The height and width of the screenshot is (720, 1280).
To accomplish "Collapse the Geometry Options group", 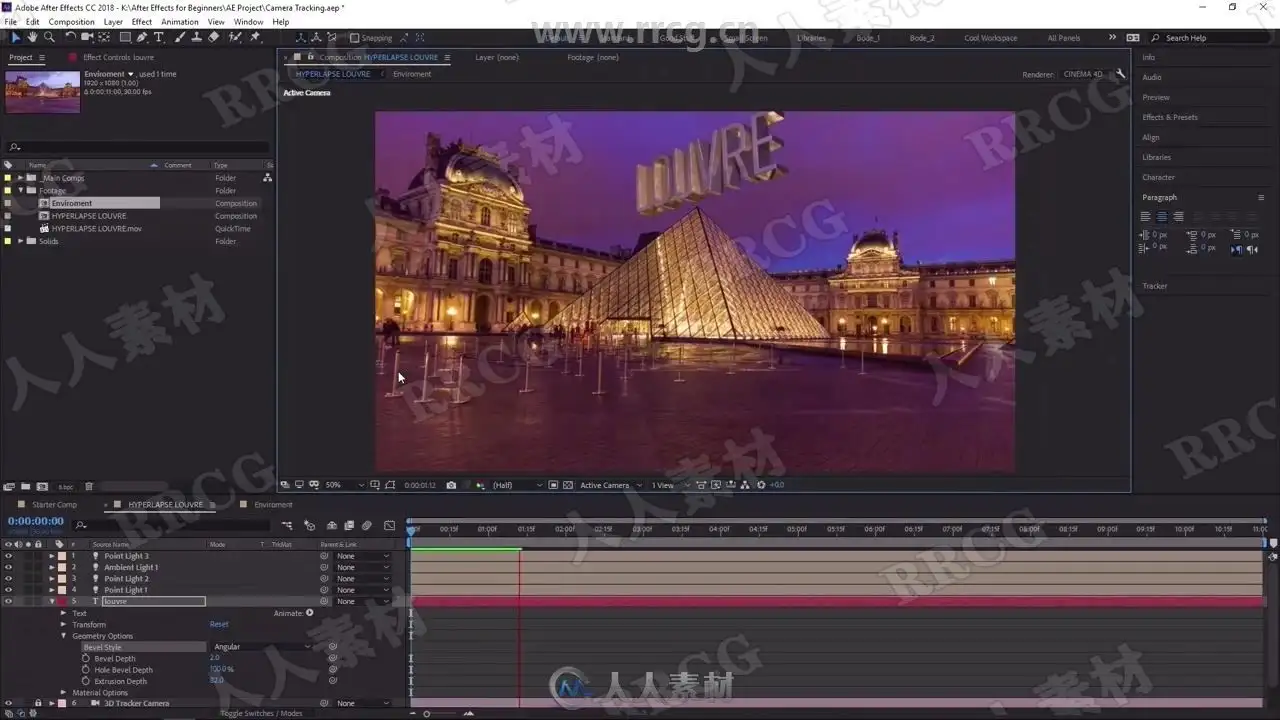I will [x=64, y=636].
